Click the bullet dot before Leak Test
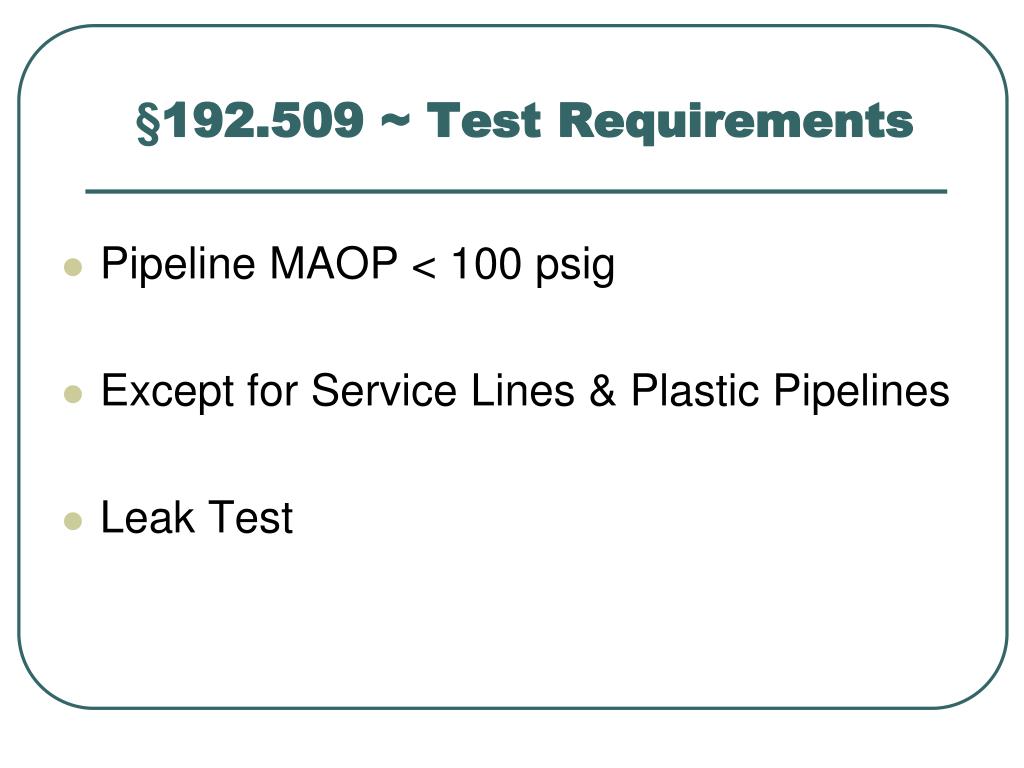This screenshot has height=768, width=1024. tap(73, 521)
